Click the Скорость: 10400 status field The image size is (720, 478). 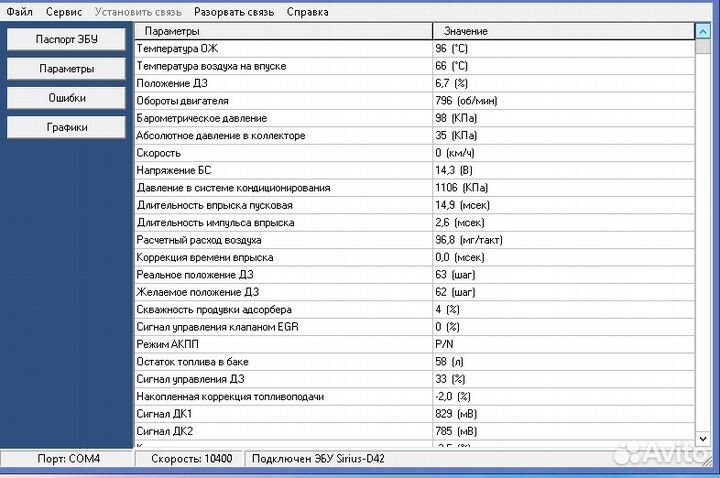click(189, 459)
